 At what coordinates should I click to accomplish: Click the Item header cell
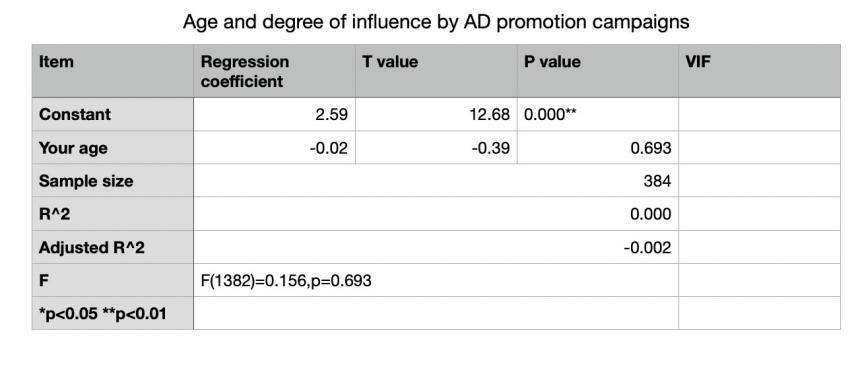(113, 71)
